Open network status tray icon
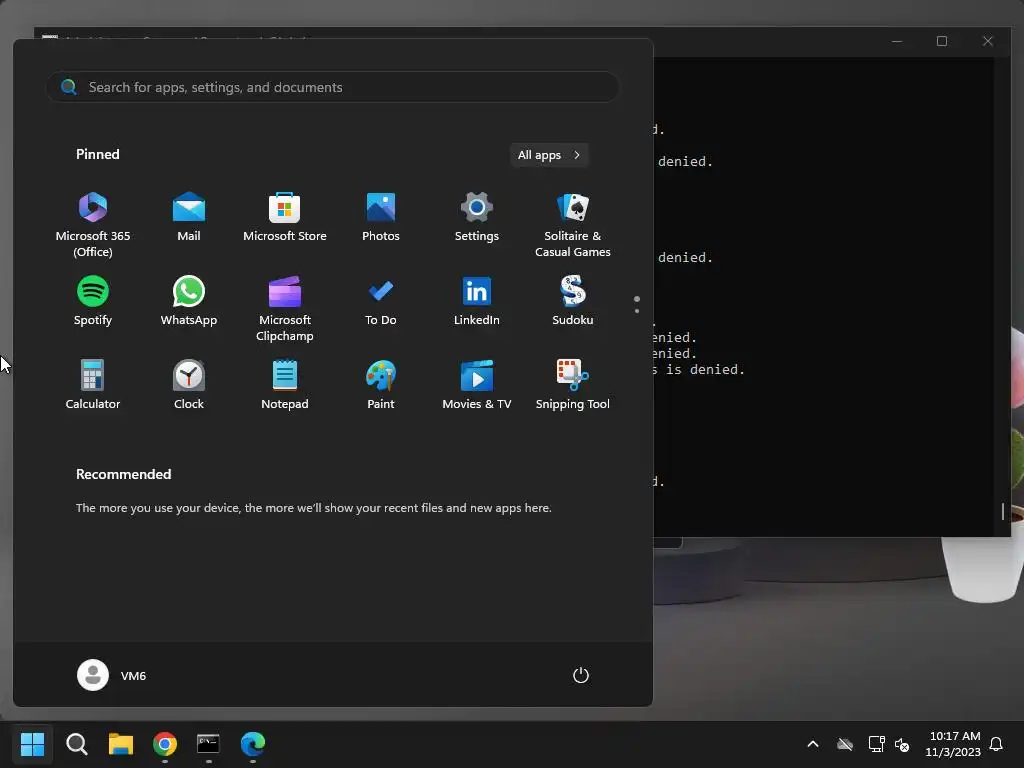1024x768 pixels. [876, 744]
